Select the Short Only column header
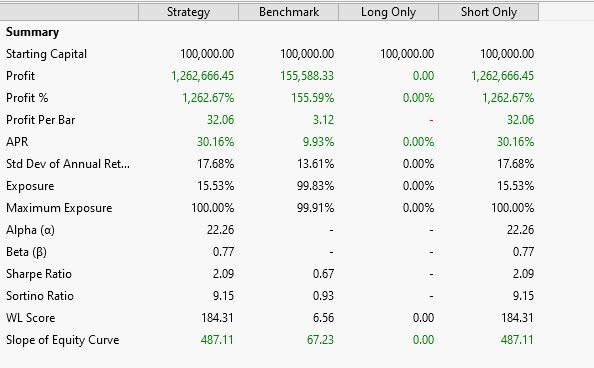Screen dimensions: 594x368 [489, 12]
